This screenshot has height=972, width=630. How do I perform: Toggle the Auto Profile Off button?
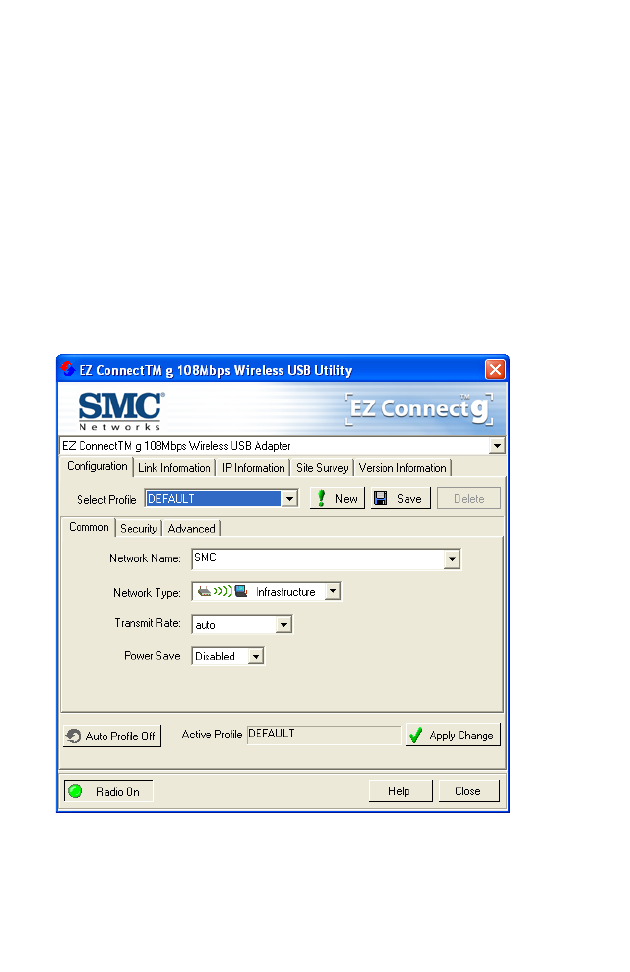[112, 736]
